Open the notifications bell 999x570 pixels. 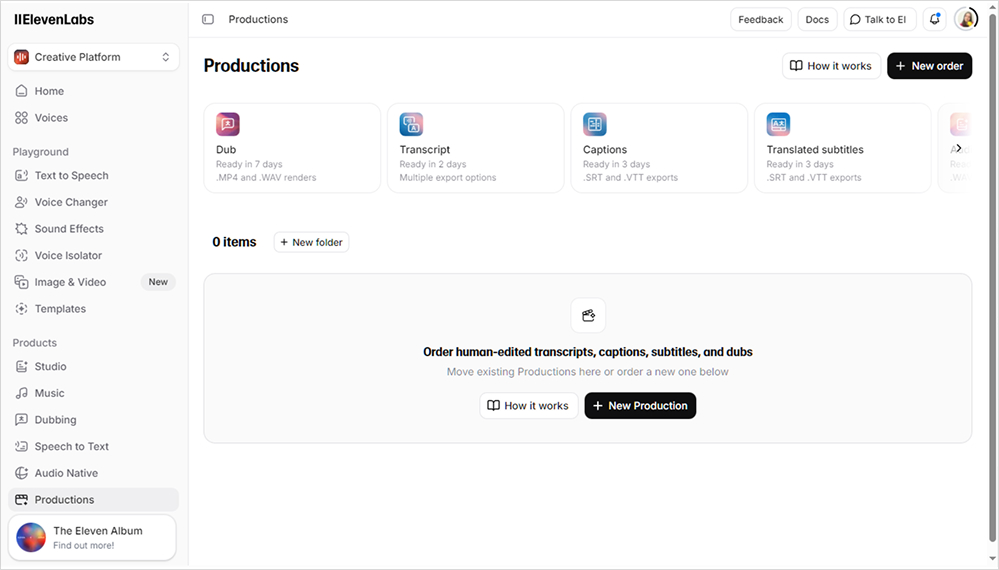(934, 19)
